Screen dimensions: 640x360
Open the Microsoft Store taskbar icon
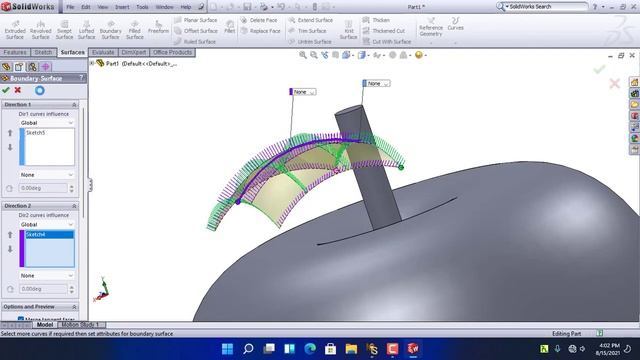[x=331, y=349]
